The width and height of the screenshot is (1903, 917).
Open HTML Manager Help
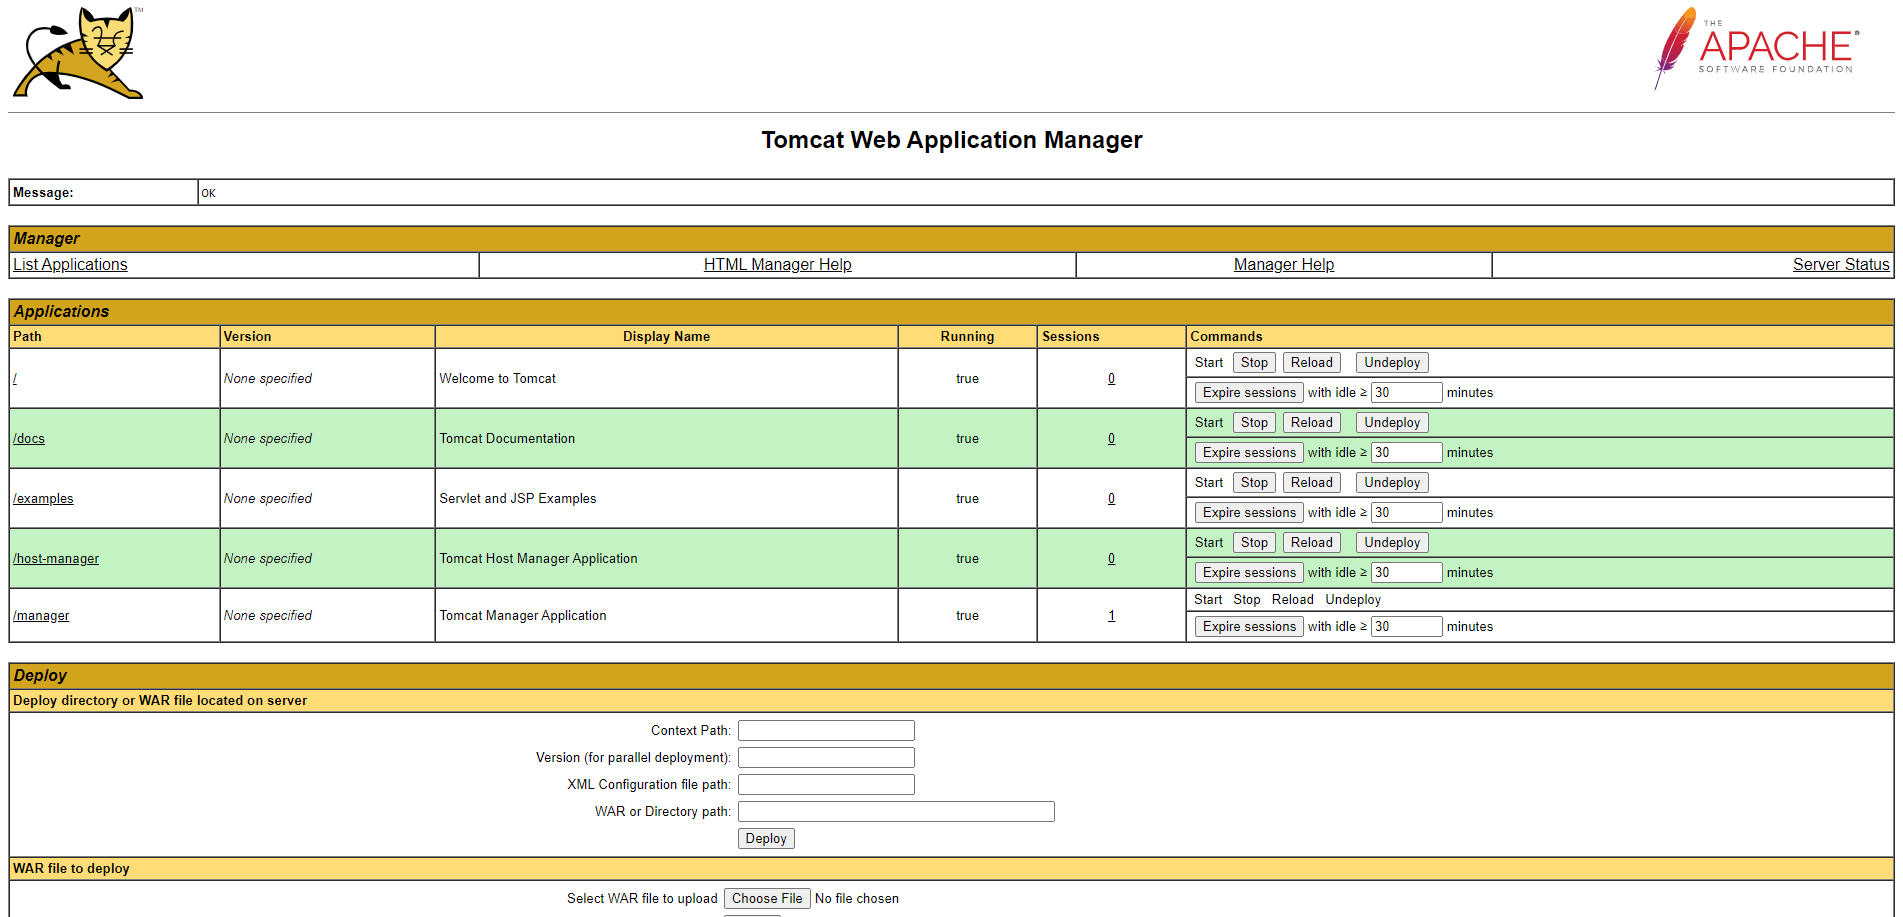tap(777, 264)
